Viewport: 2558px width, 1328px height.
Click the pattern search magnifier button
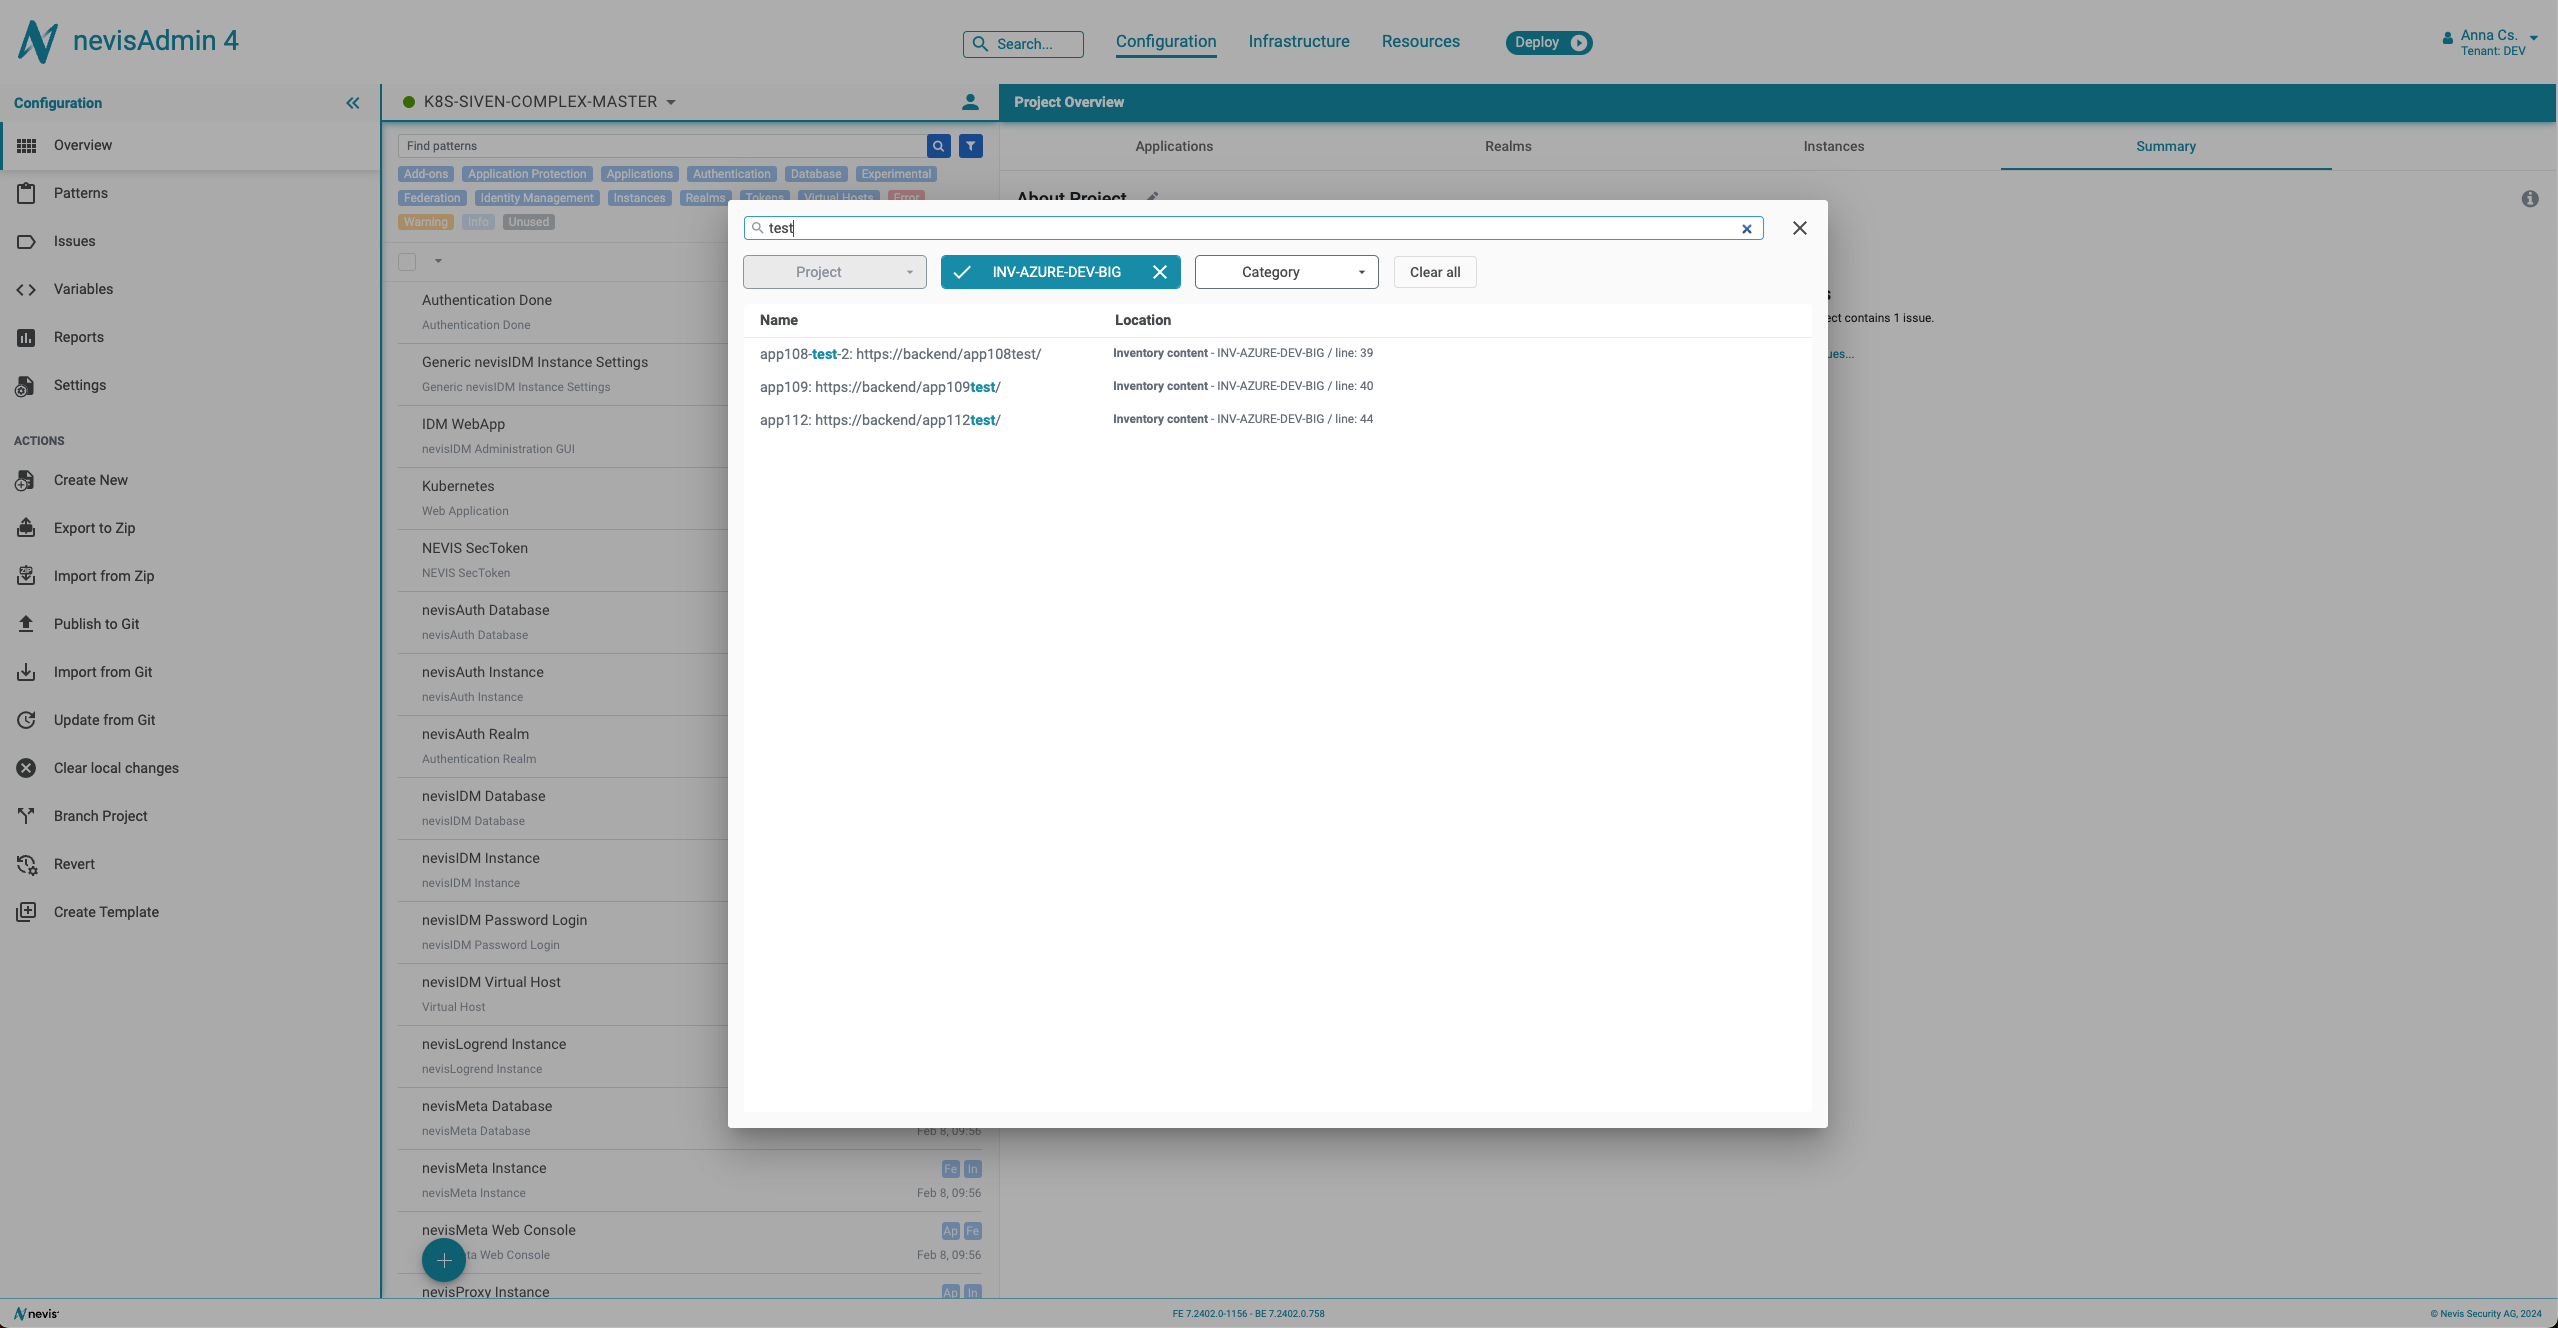[939, 147]
